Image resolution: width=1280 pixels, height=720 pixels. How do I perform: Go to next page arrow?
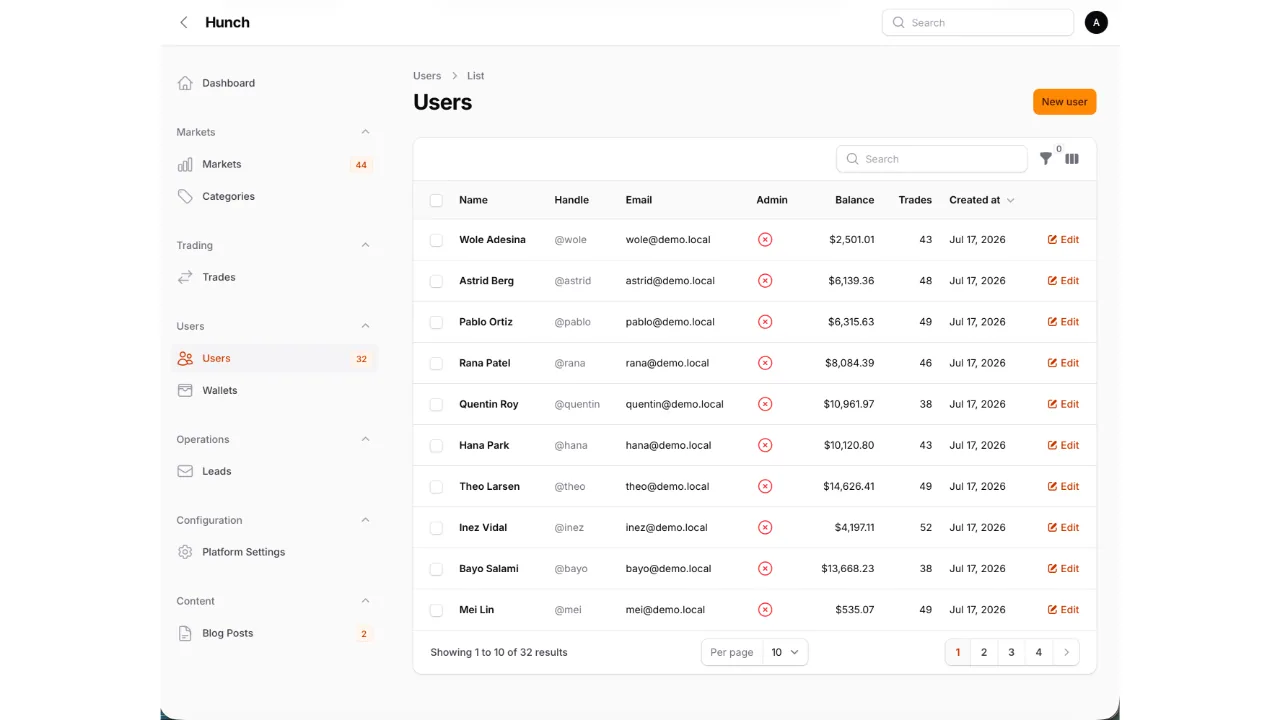pyautogui.click(x=1066, y=652)
